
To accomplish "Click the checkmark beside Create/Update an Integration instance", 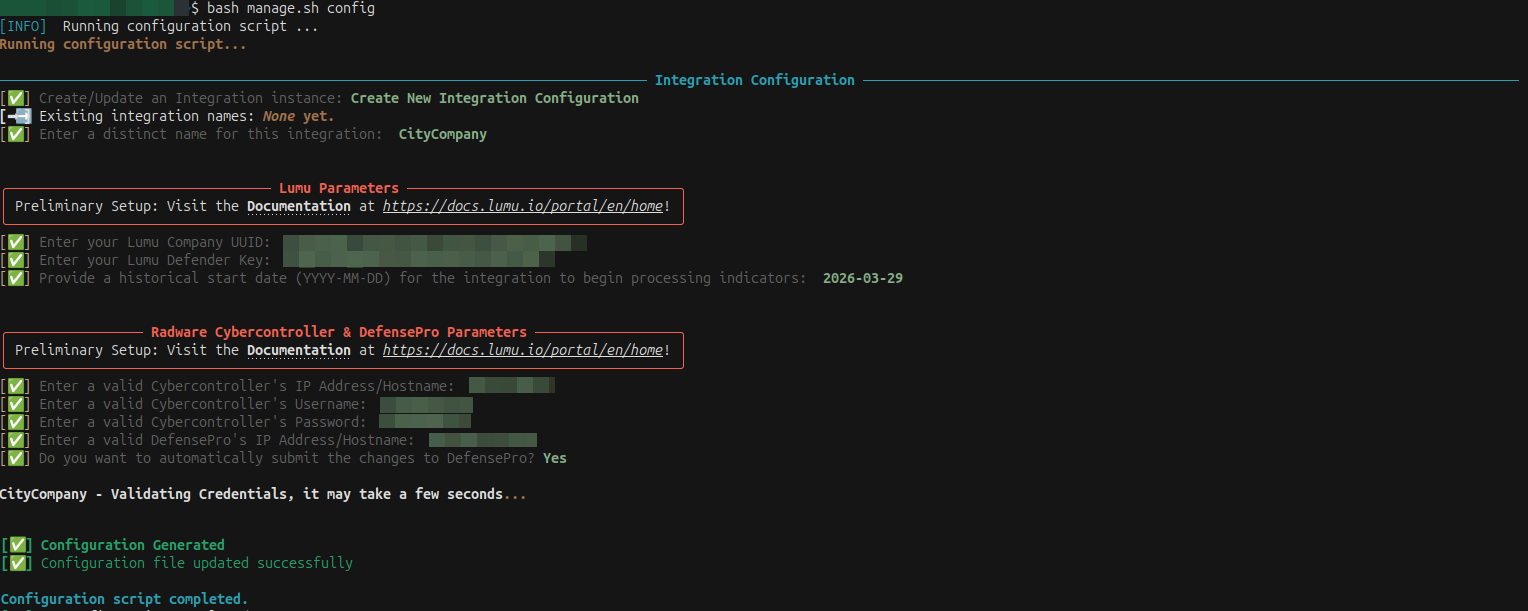I will [17, 98].
